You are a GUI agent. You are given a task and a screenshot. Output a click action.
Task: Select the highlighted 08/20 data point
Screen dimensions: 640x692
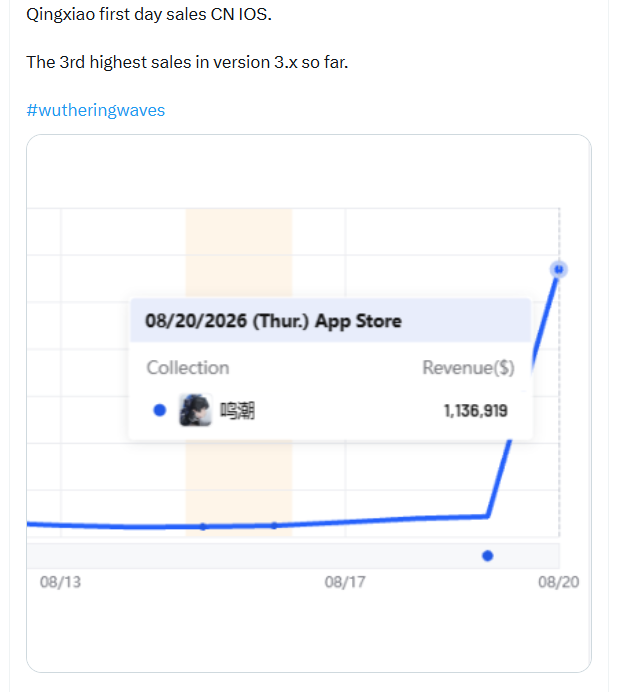[559, 269]
